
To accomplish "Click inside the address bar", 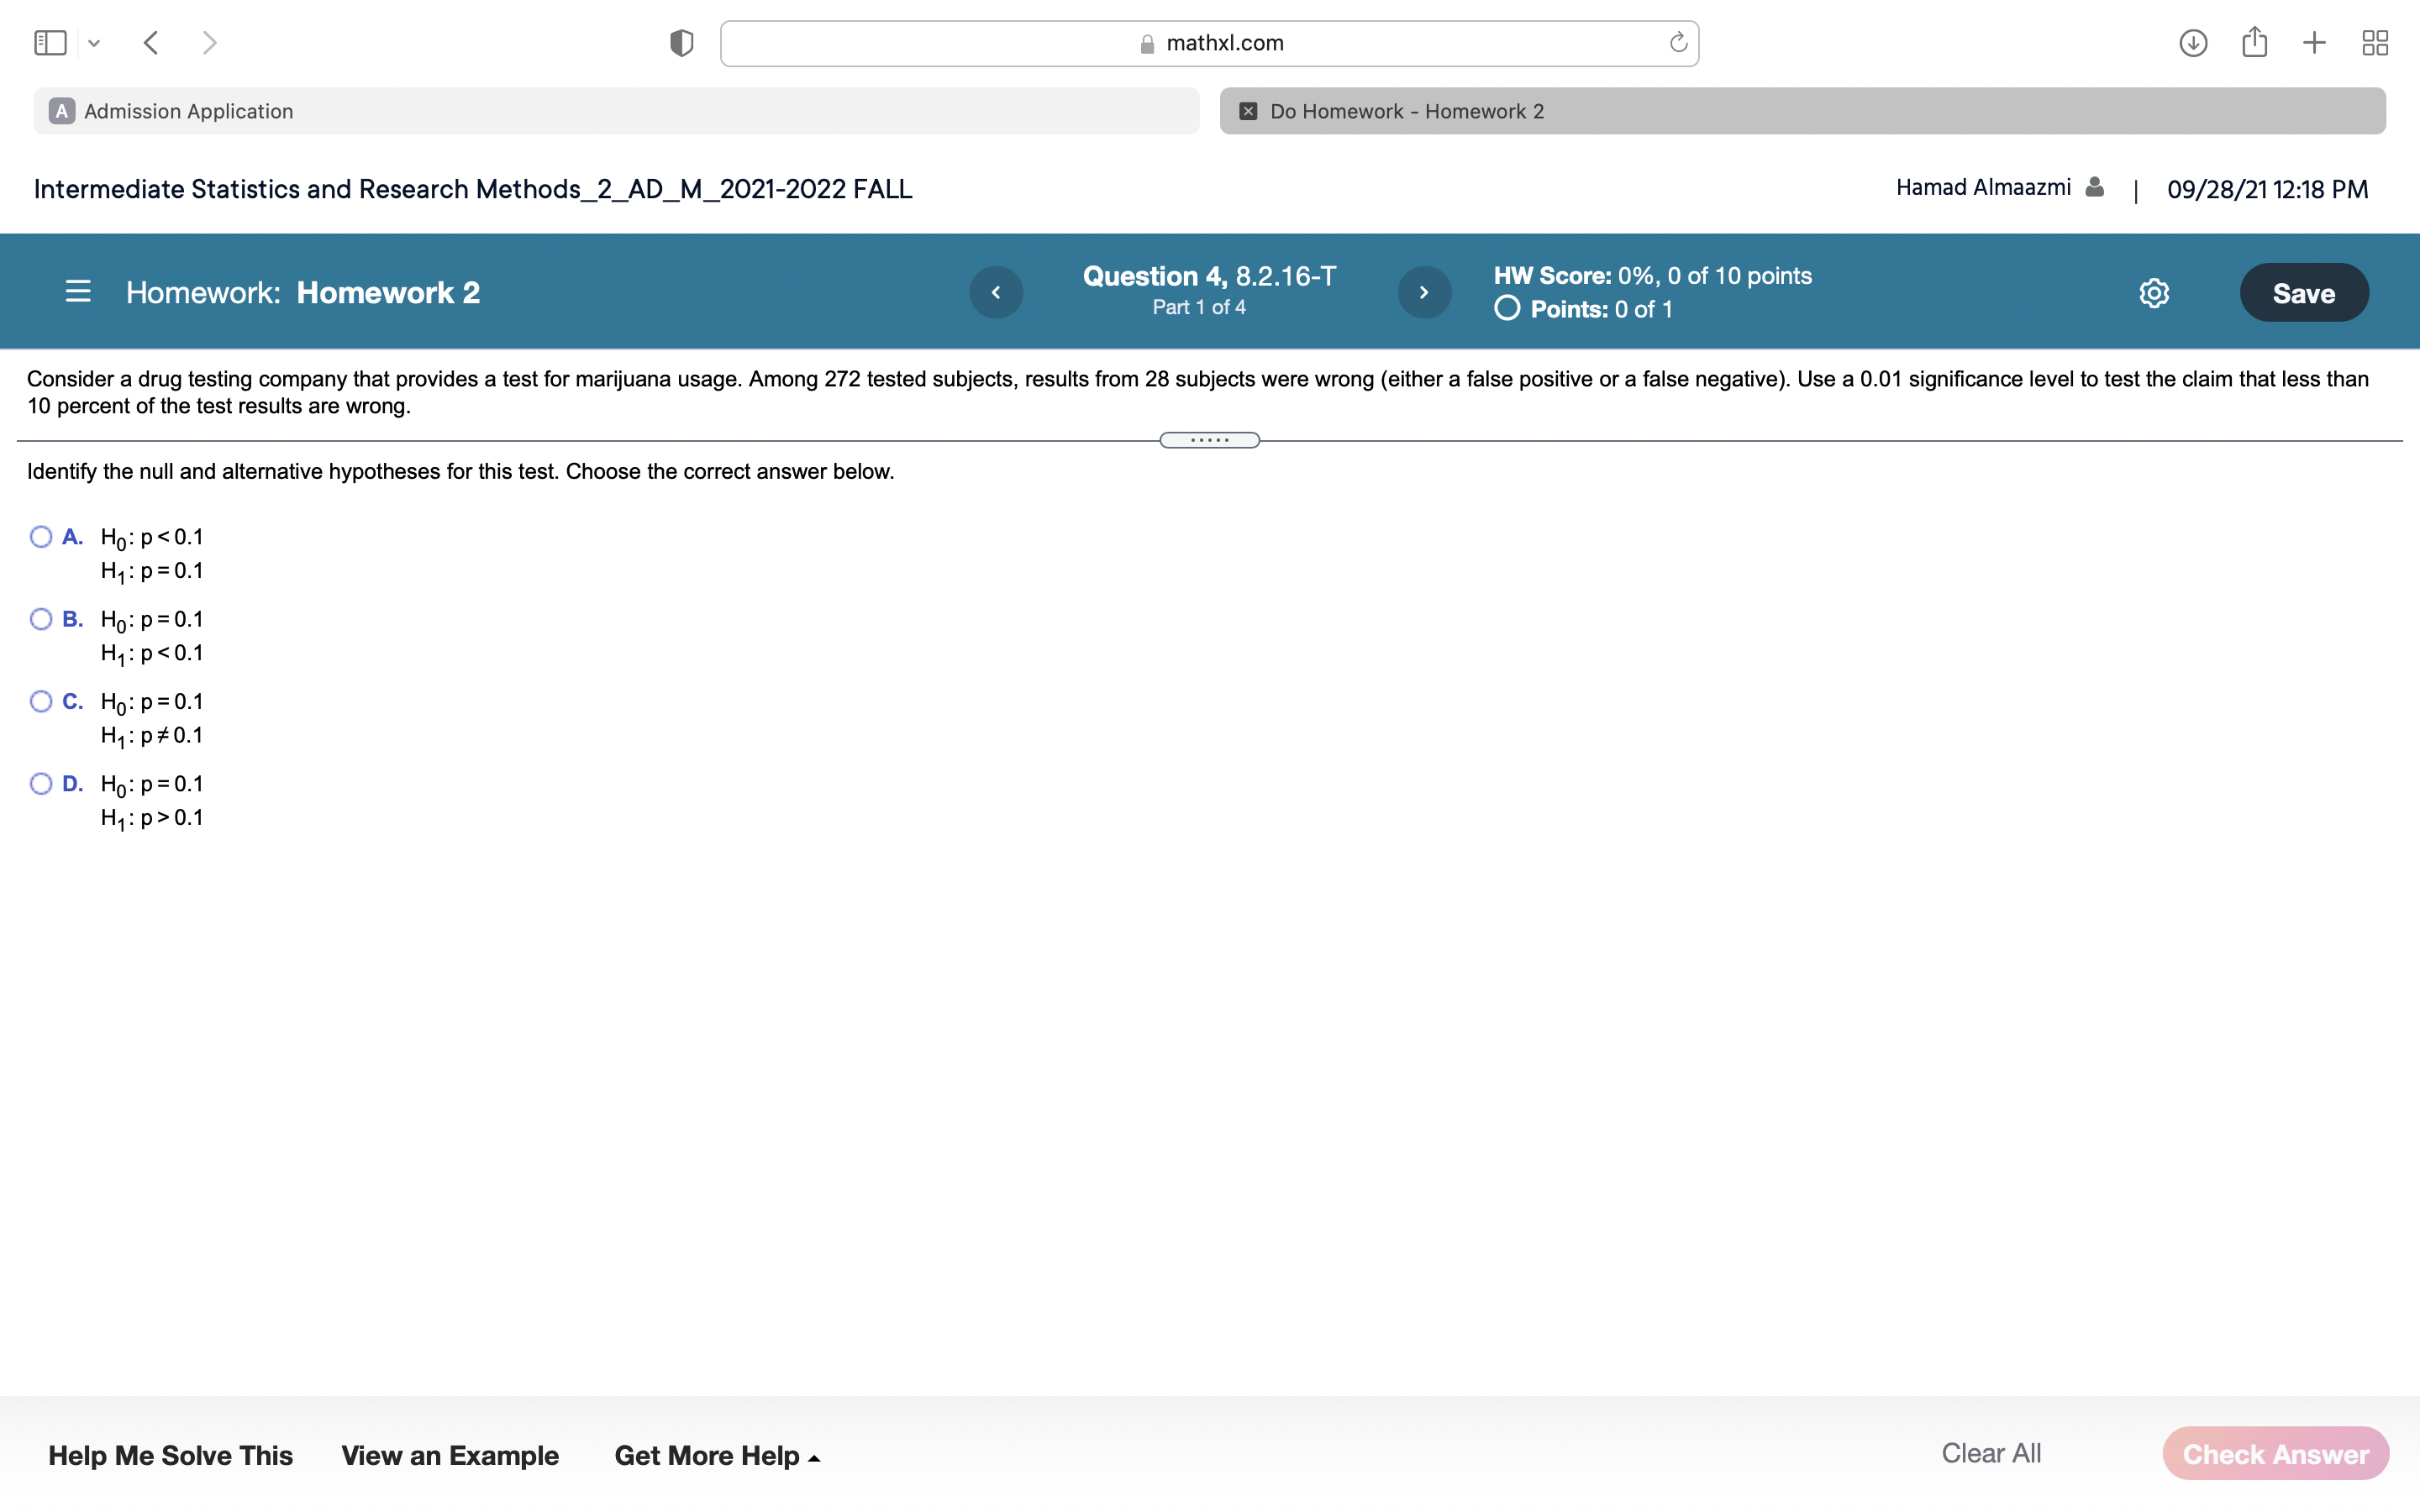I will (x=1208, y=42).
